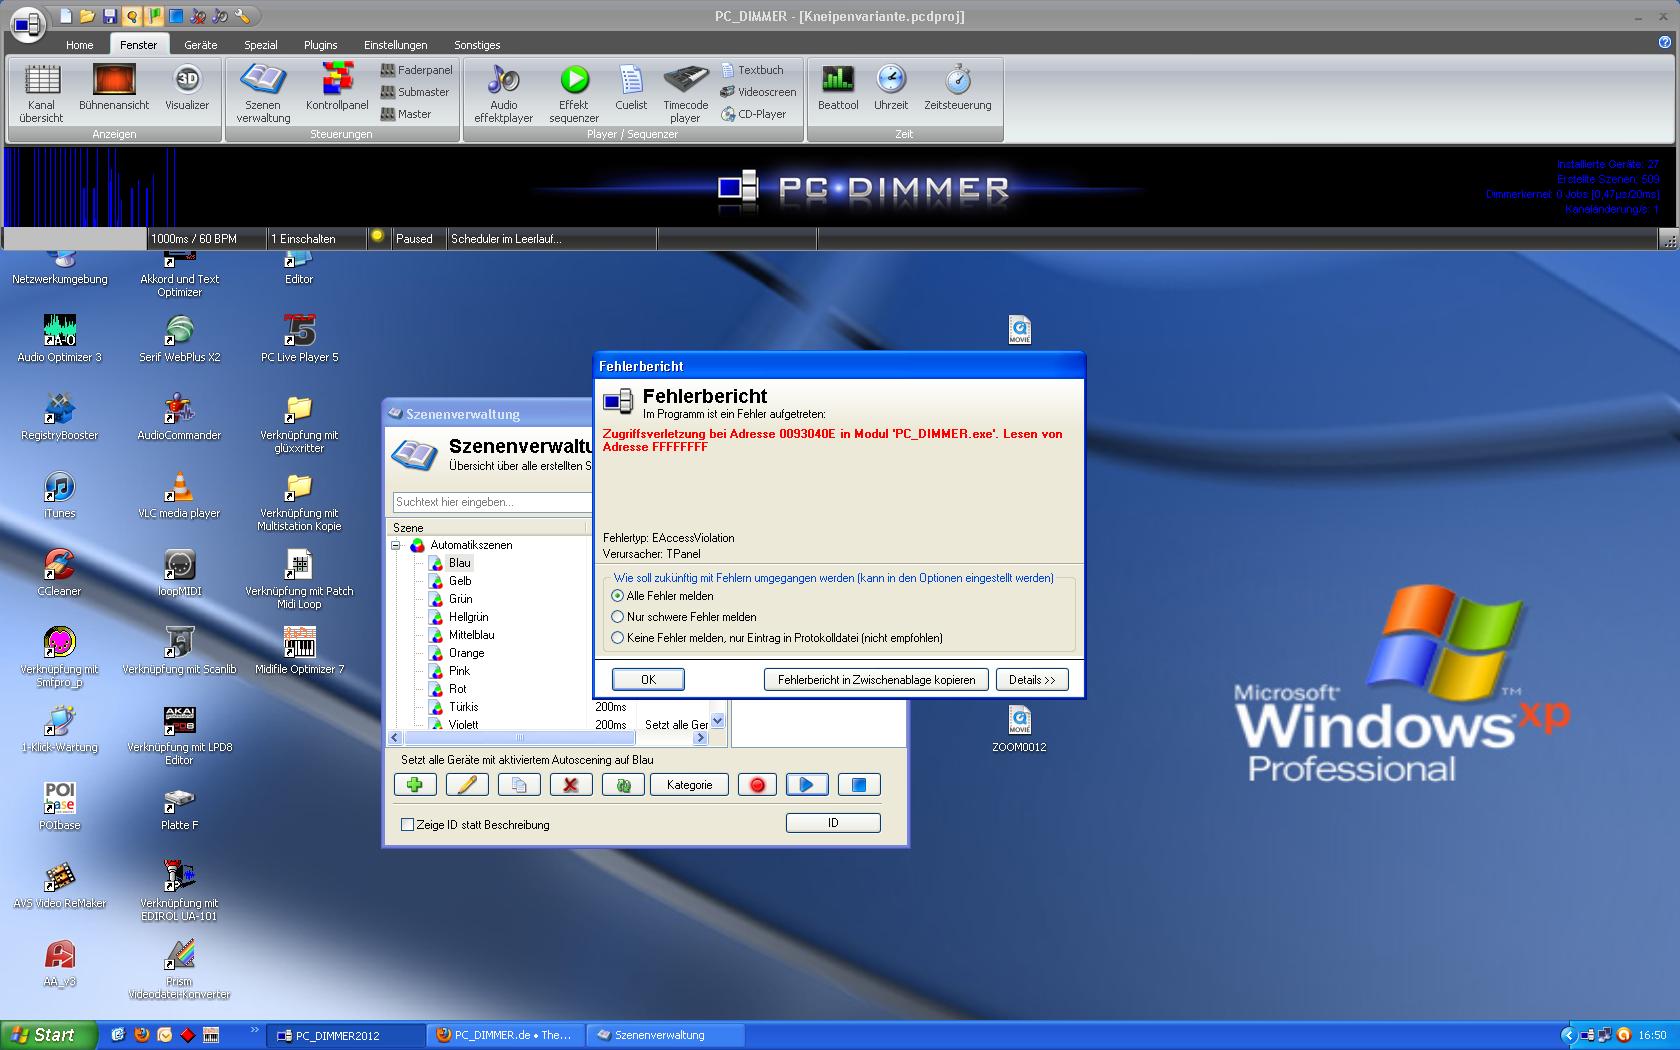Click the red record scene button

[x=757, y=785]
